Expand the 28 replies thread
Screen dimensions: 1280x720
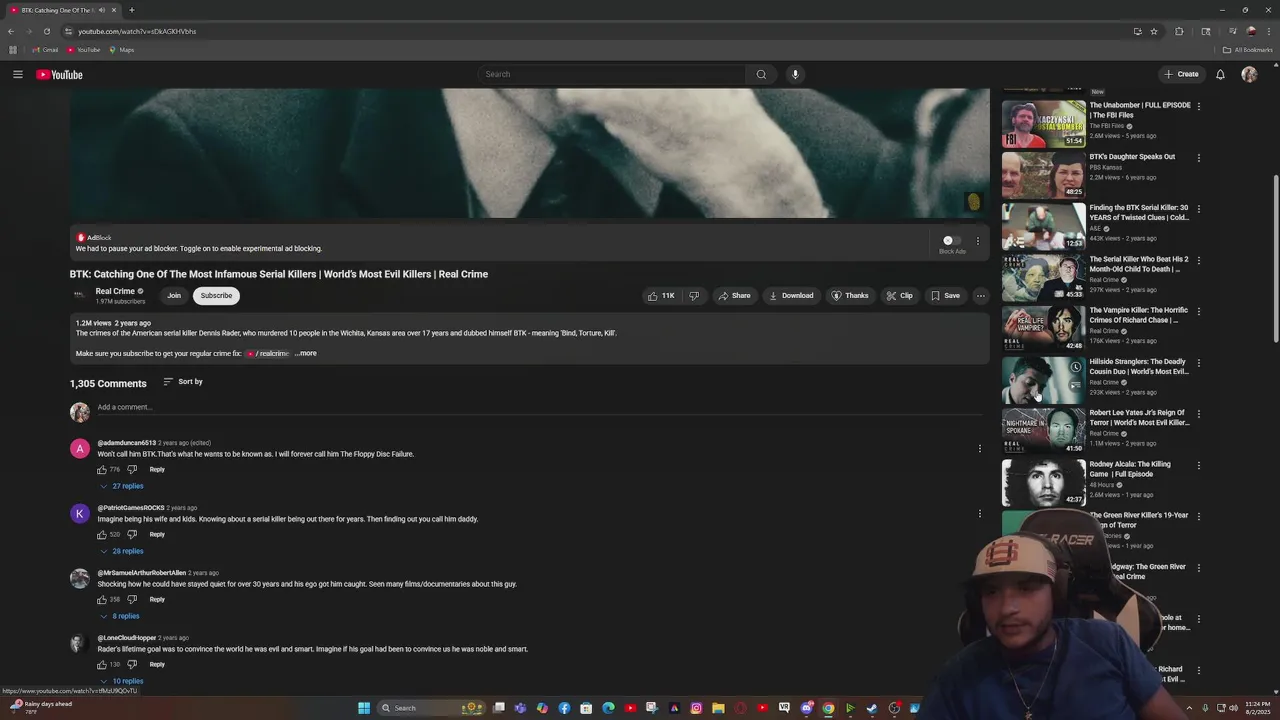click(121, 551)
